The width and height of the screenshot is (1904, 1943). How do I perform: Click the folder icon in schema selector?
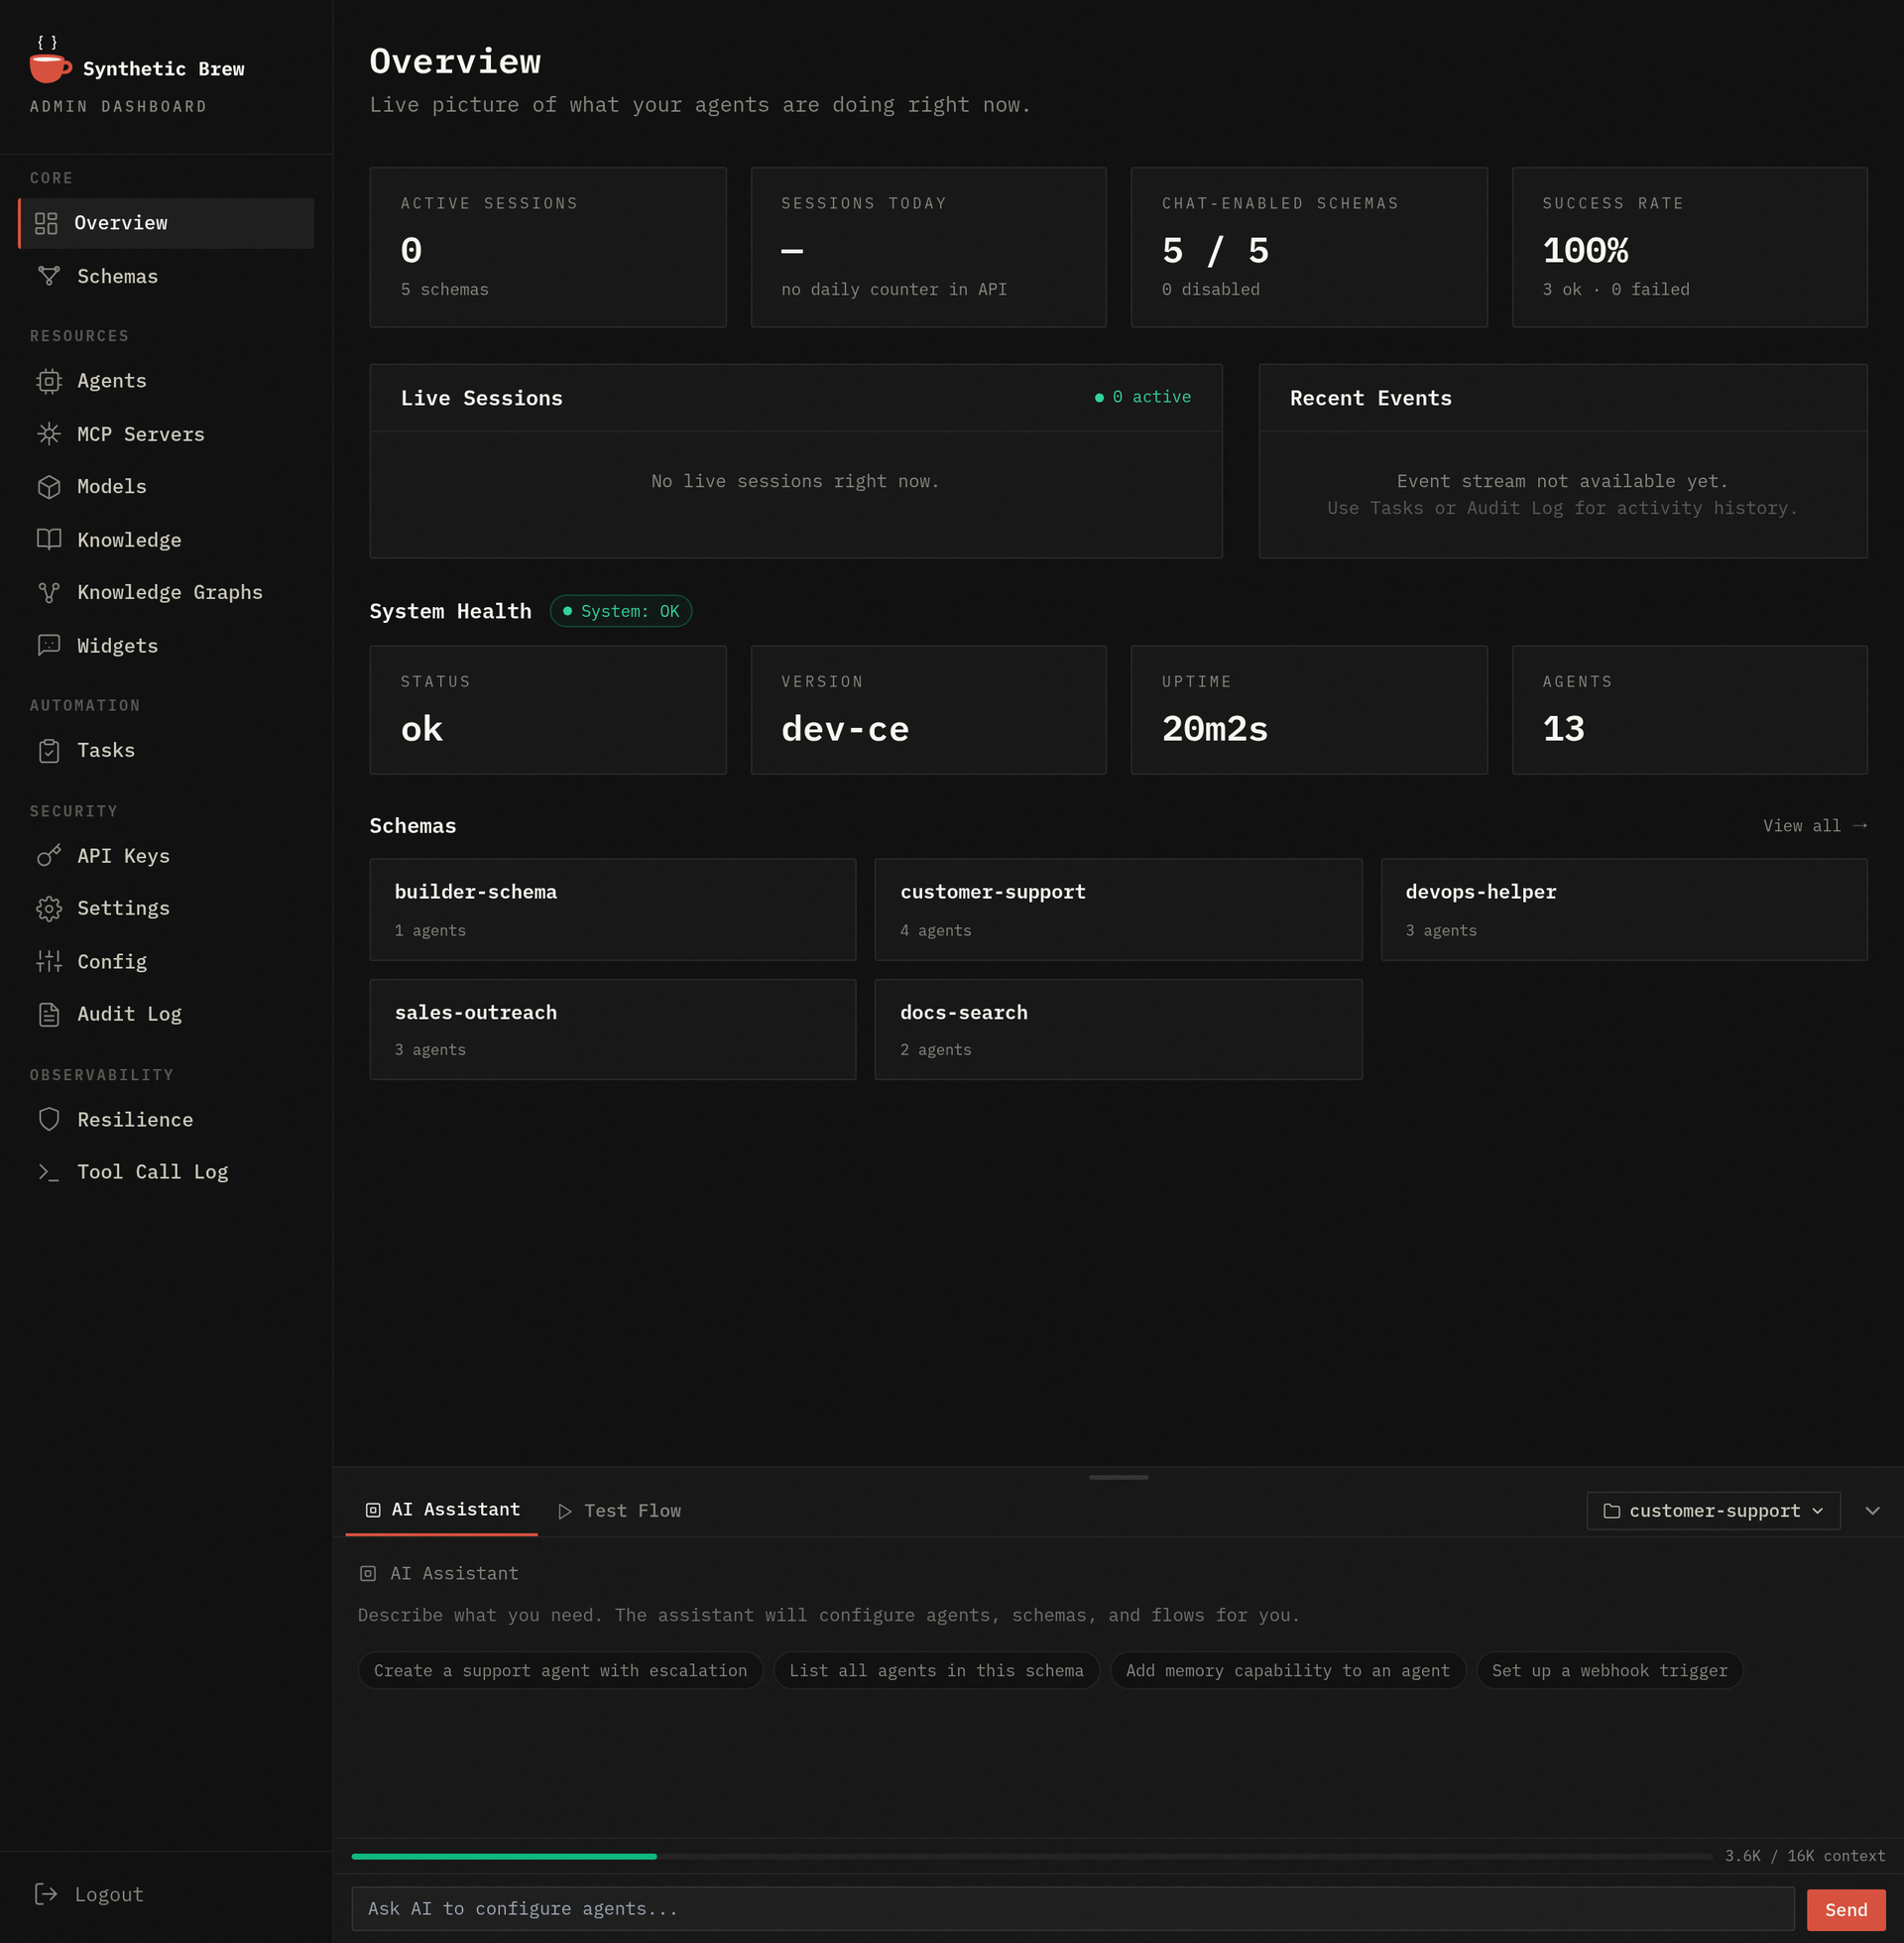click(x=1612, y=1511)
